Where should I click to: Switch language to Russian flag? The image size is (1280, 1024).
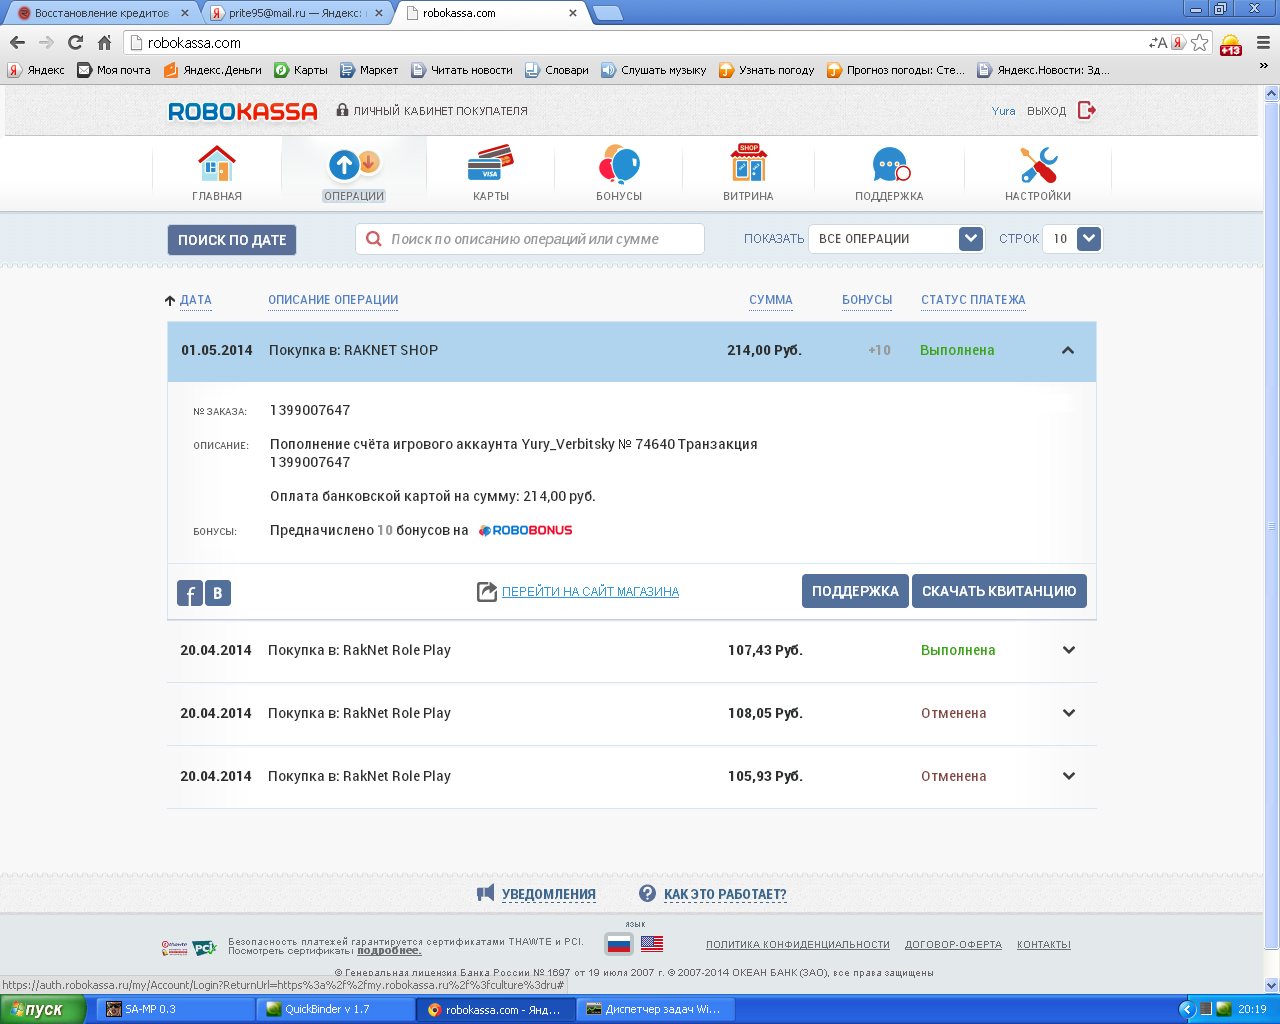click(619, 943)
